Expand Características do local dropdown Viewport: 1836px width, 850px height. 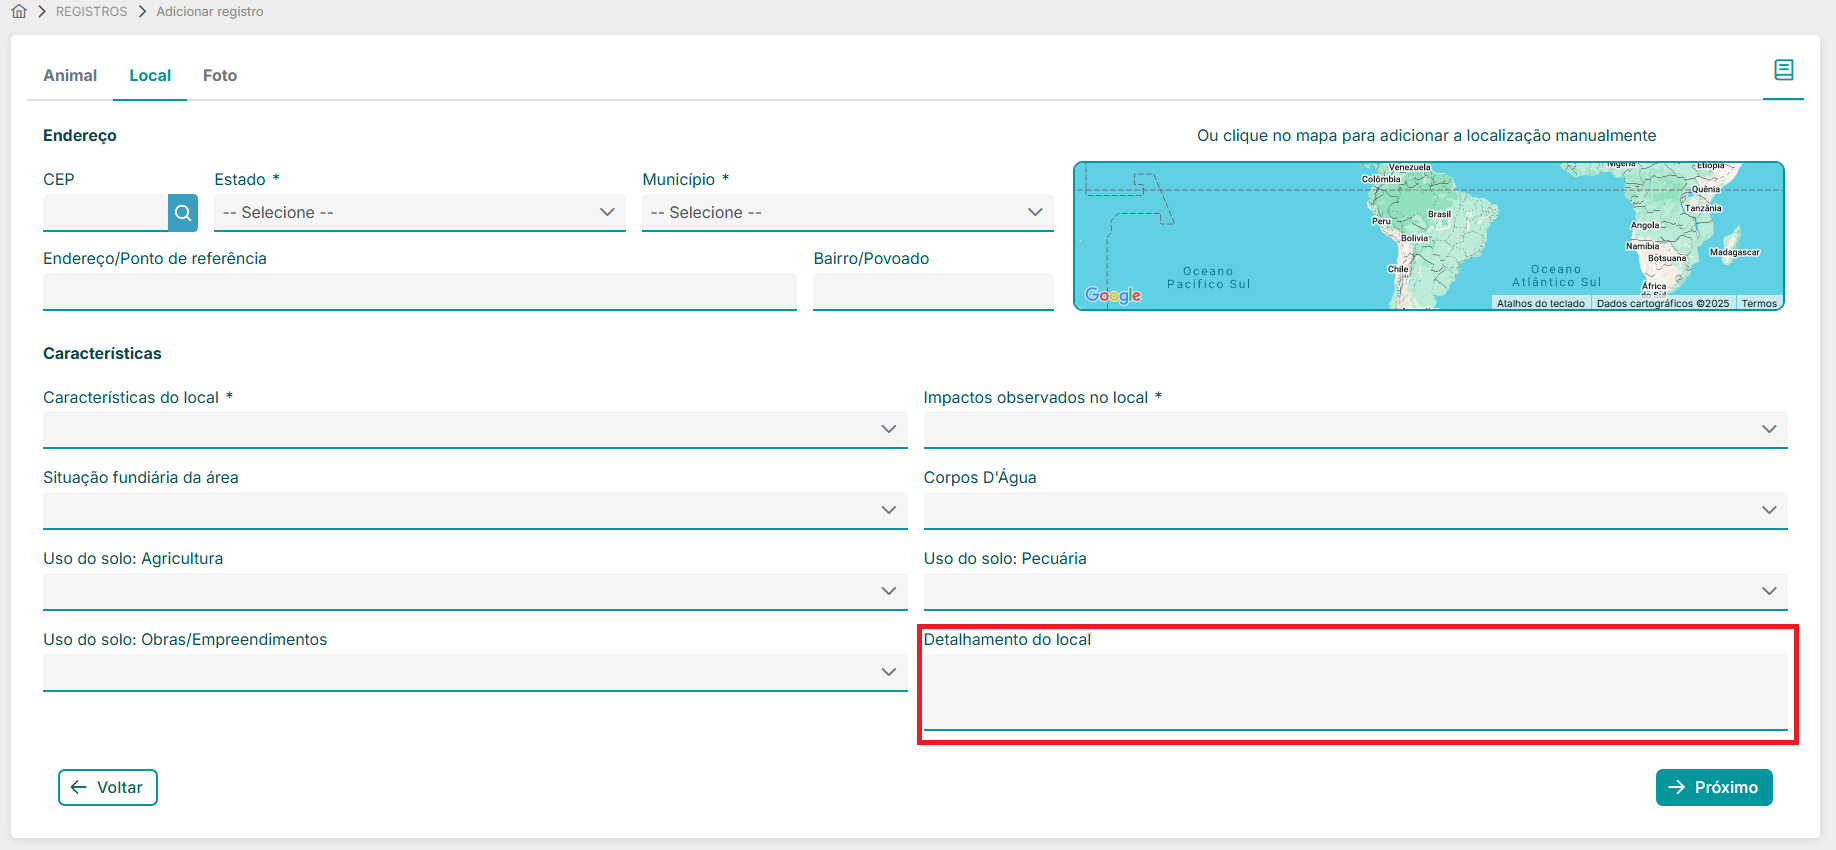474,430
